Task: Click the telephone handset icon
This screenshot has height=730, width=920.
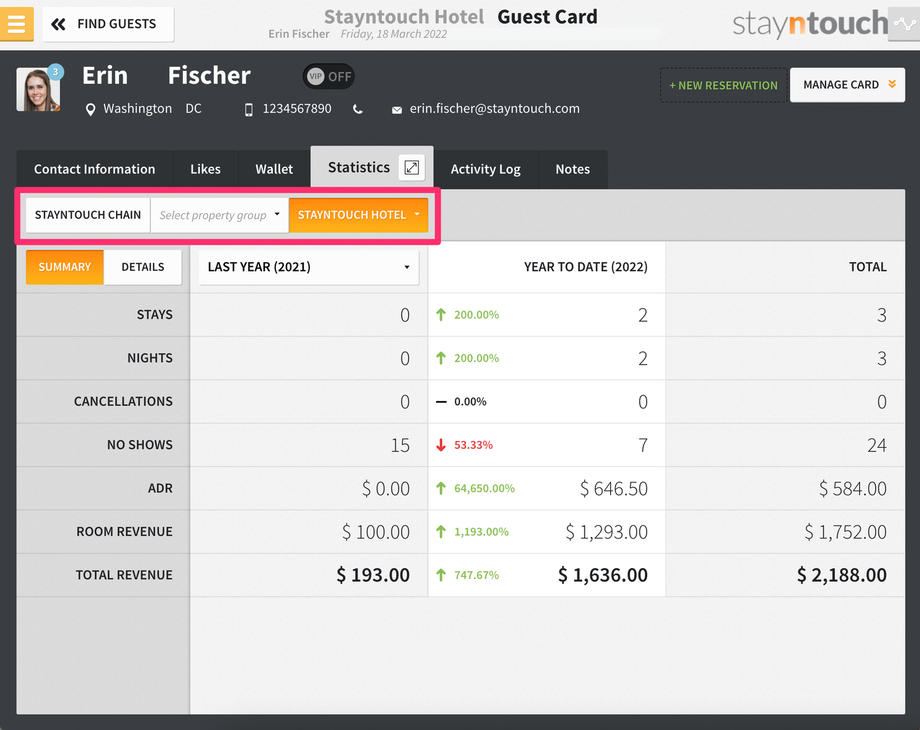Action: point(358,109)
